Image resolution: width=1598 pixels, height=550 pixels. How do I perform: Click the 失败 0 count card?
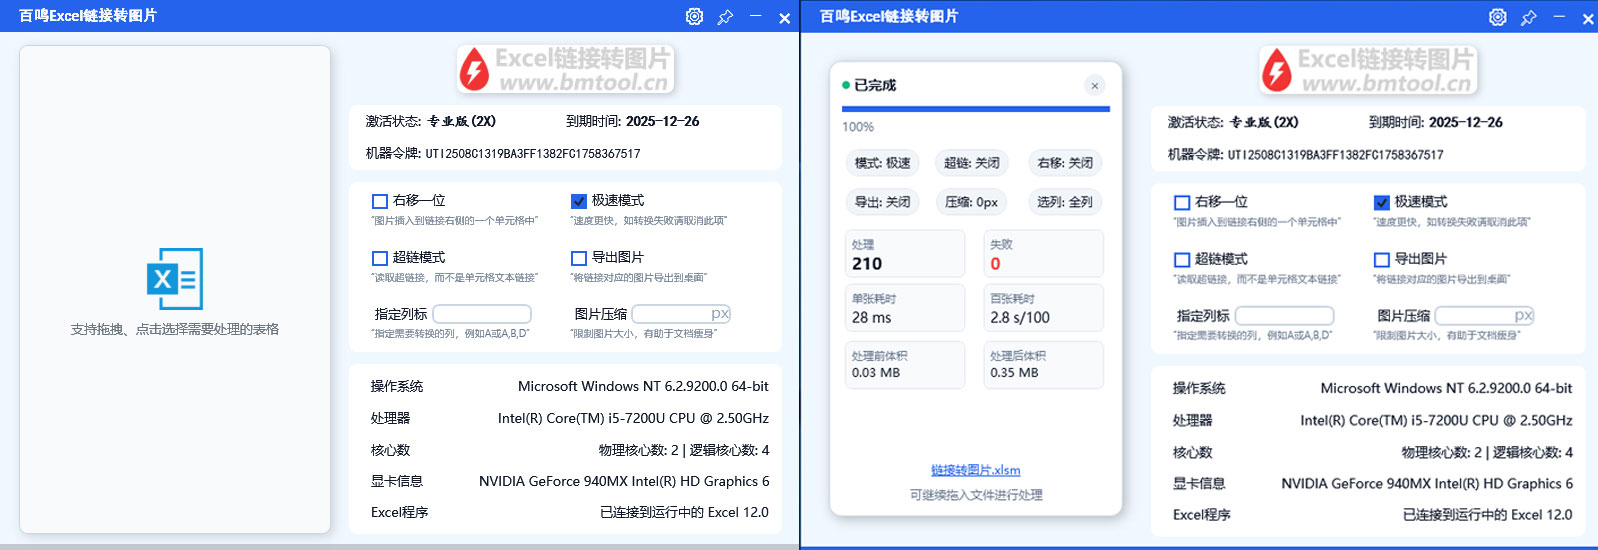[1043, 254]
